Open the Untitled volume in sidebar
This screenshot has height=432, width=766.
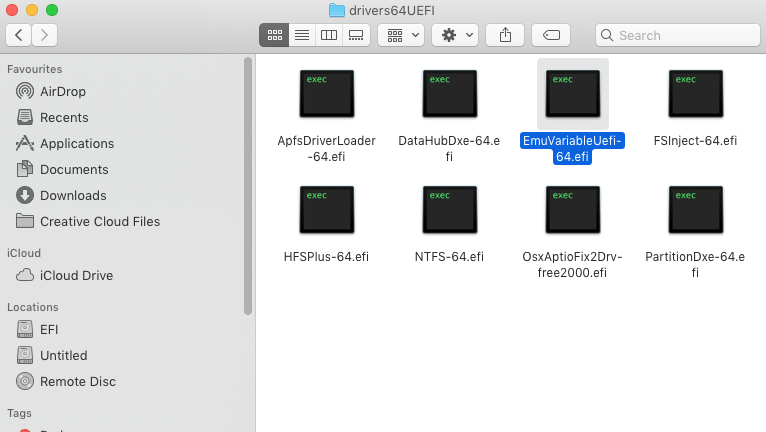pyautogui.click(x=64, y=355)
